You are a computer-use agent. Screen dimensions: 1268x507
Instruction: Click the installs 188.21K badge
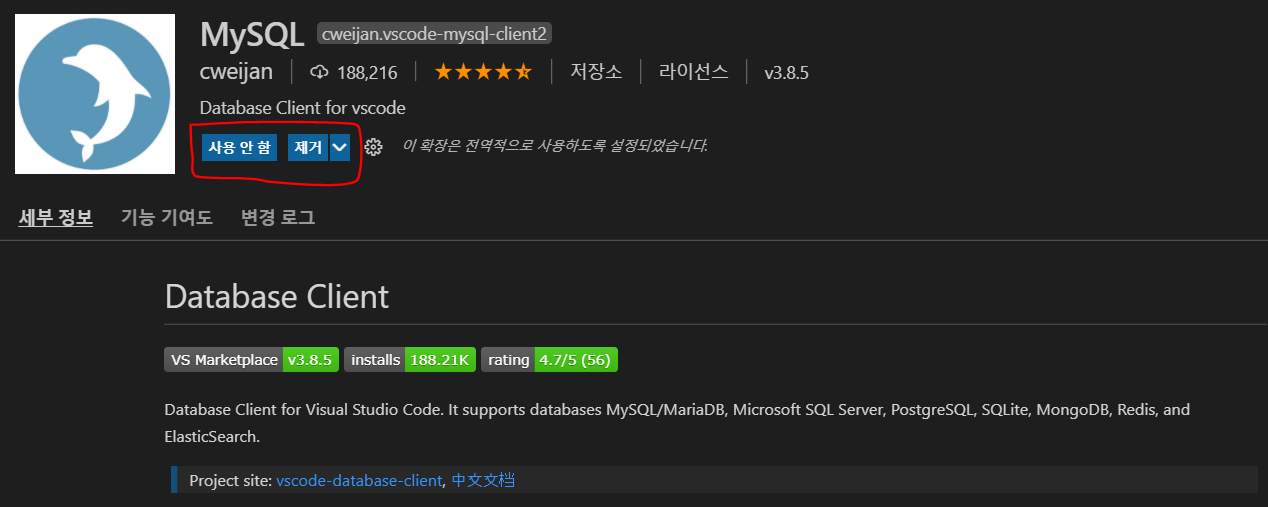410,360
